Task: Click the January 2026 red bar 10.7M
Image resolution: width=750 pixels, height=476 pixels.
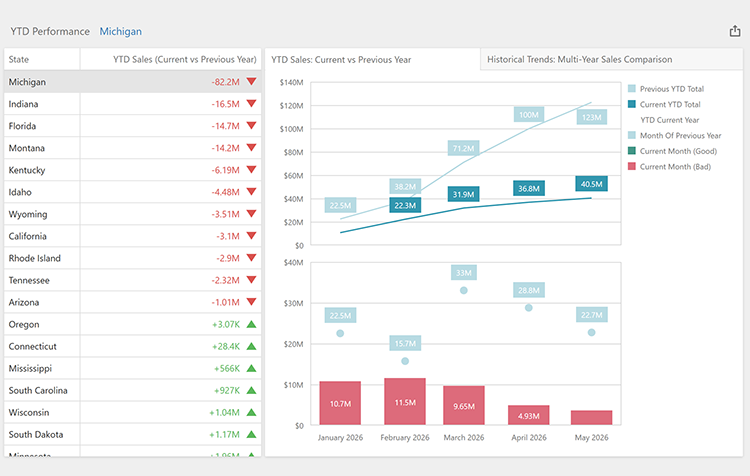Action: click(x=340, y=403)
